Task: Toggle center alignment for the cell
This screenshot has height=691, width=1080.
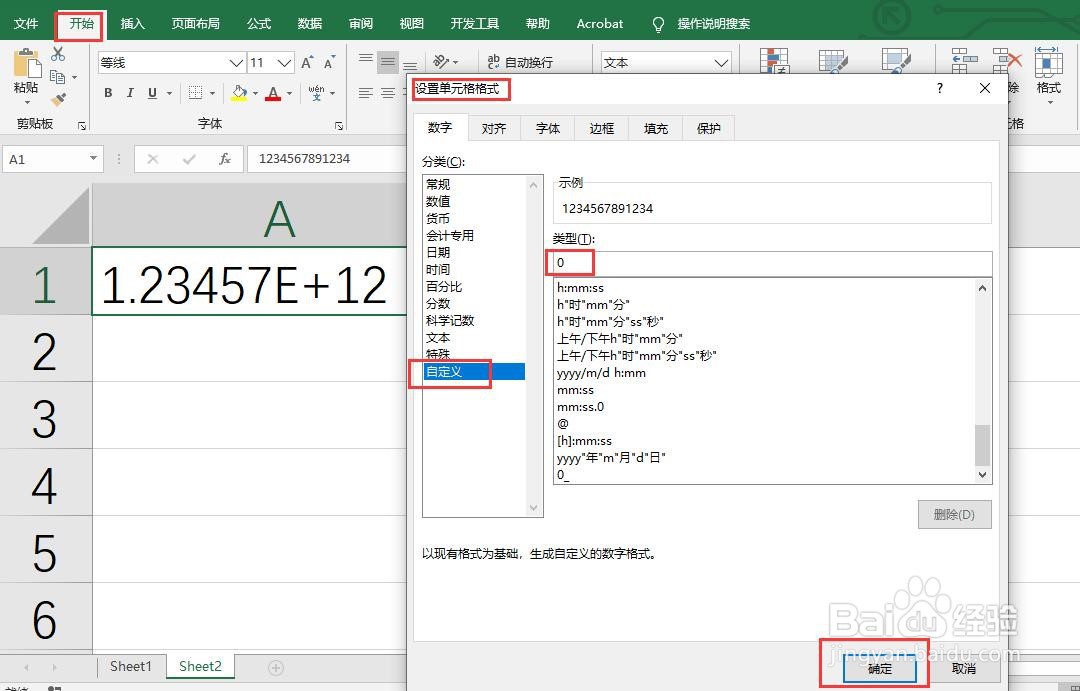Action: [386, 93]
